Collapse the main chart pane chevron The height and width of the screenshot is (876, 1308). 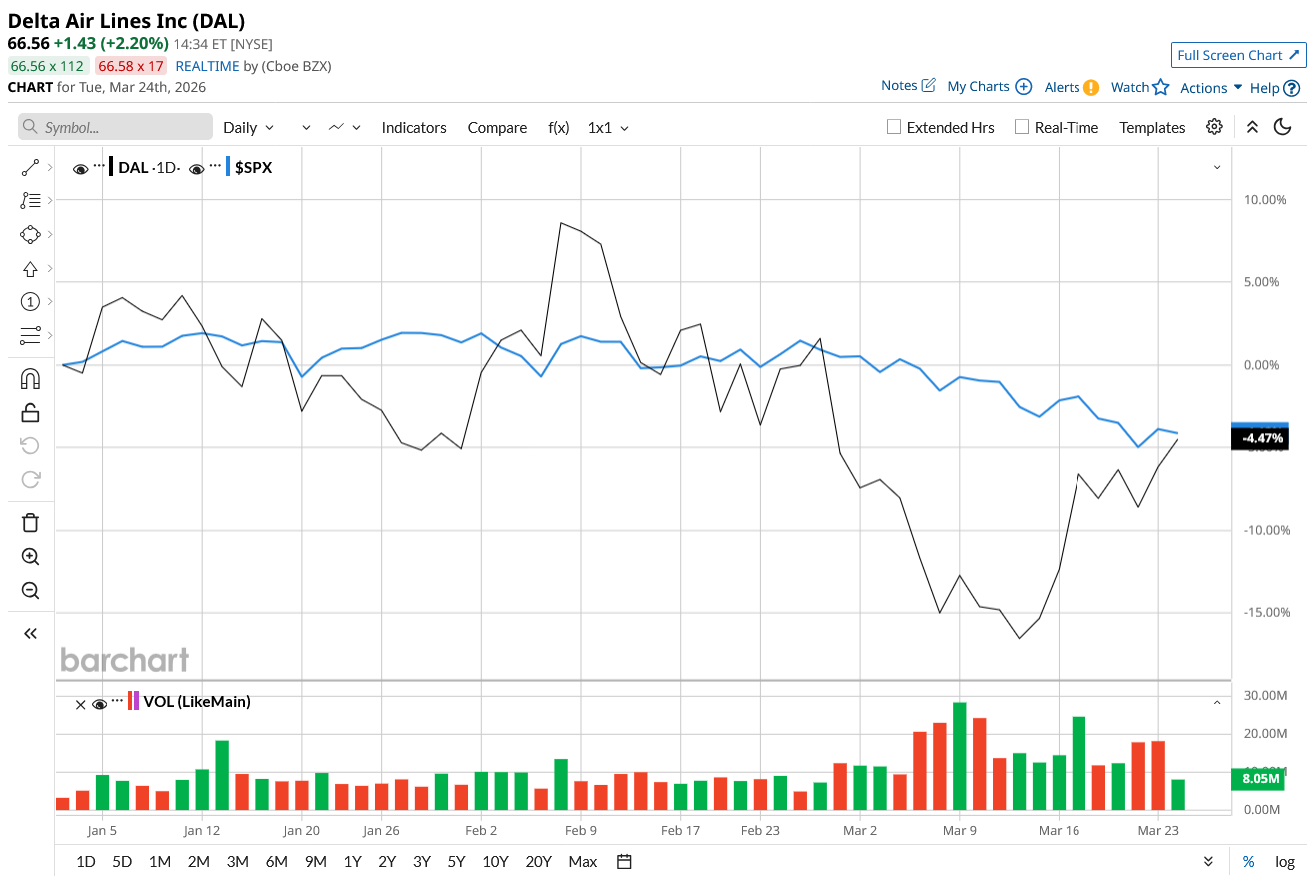1217,168
